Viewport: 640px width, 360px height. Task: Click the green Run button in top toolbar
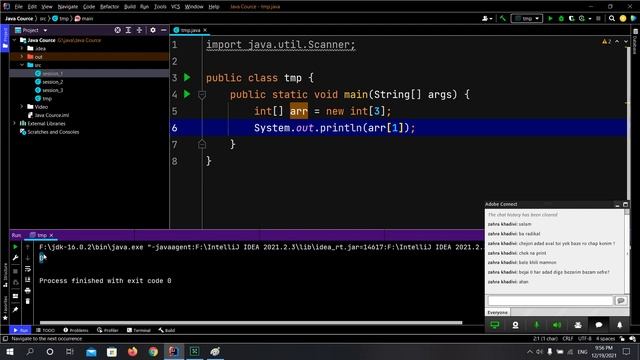pos(550,18)
